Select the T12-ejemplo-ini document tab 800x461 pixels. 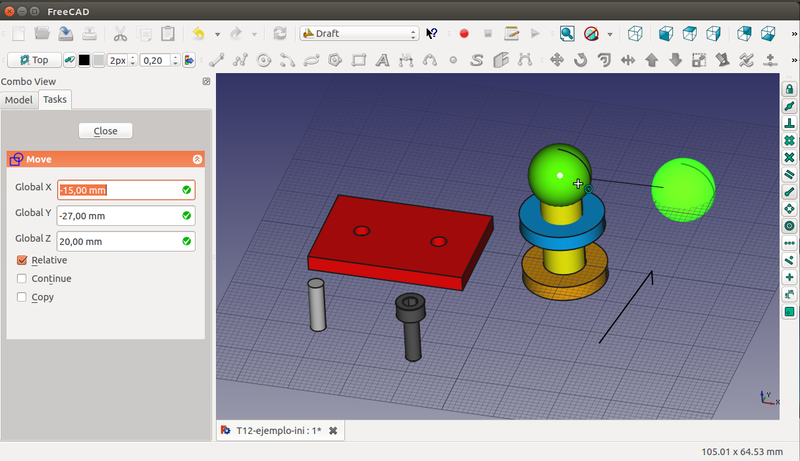(x=277, y=430)
